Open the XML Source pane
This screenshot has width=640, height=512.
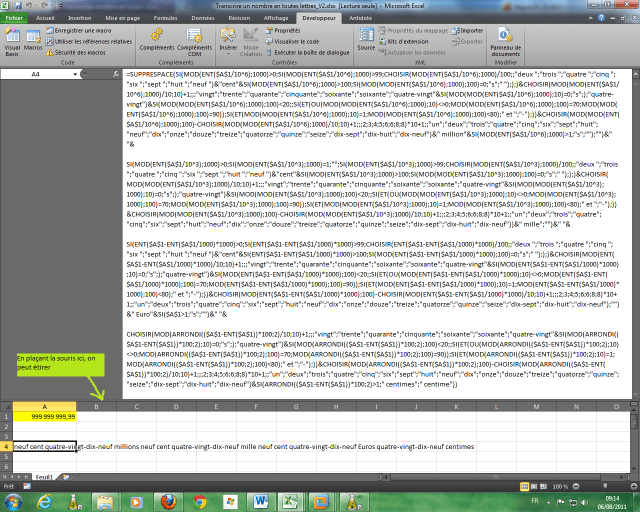pyautogui.click(x=366, y=40)
